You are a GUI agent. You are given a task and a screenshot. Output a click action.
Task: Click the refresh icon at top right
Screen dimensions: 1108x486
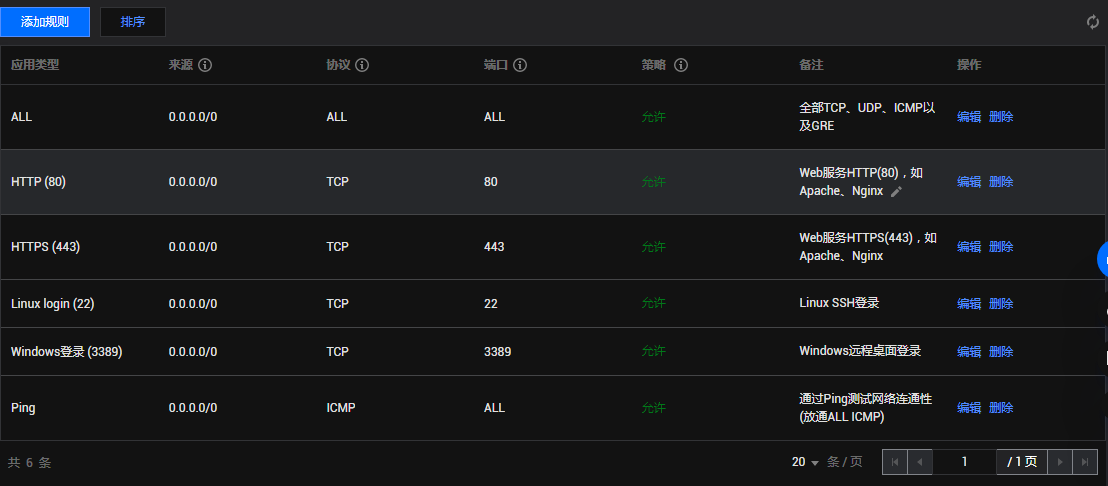[x=1093, y=22]
